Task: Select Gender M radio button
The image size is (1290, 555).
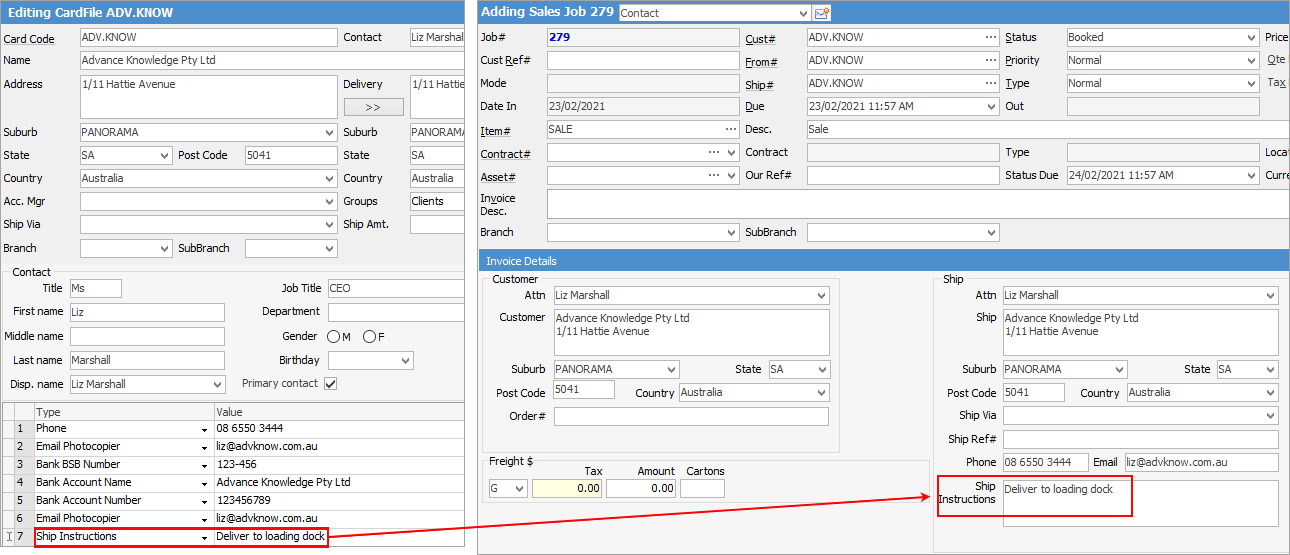Action: point(332,337)
